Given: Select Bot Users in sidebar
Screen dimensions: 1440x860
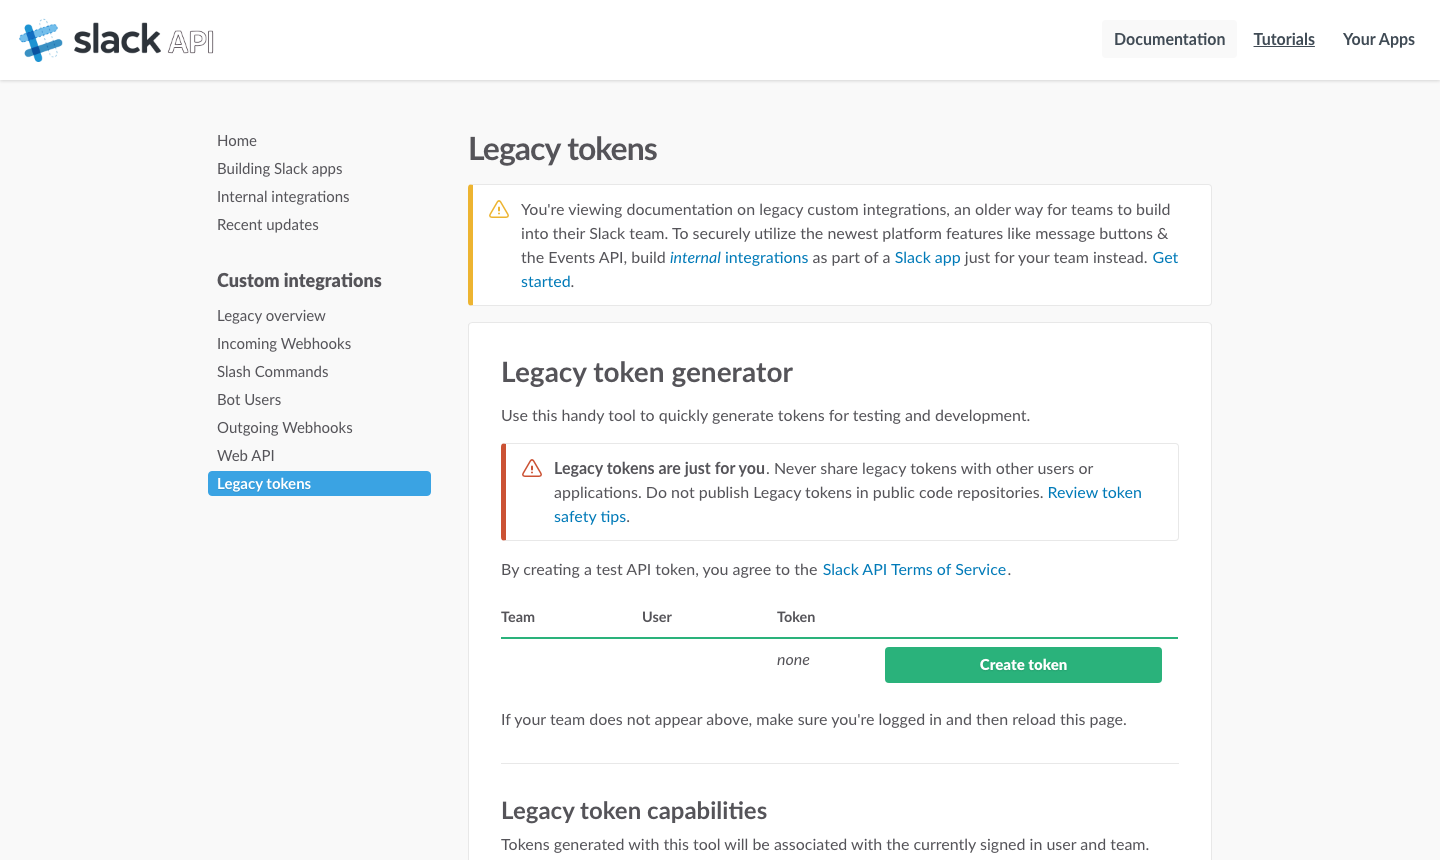Looking at the screenshot, I should click(249, 400).
